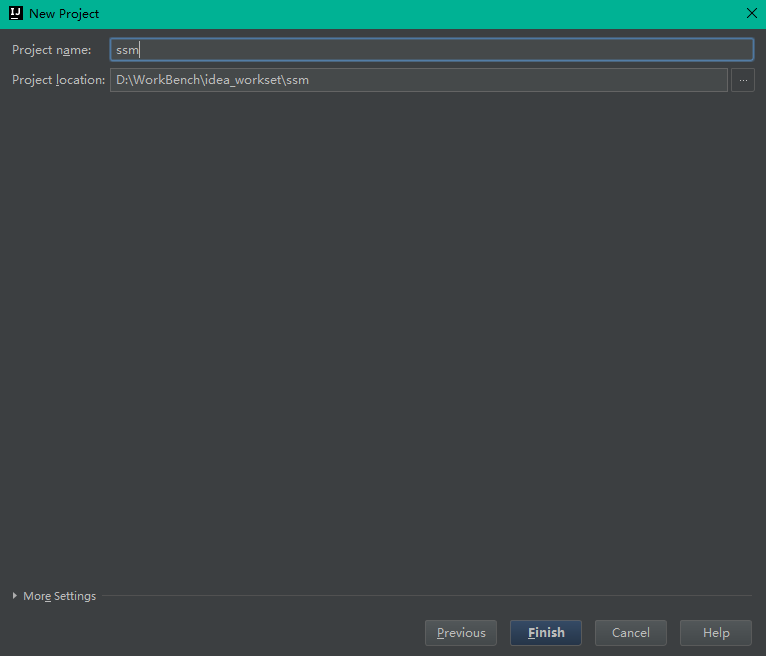Screen dimensions: 766x656
Task: Click the More Settings label text
Action: [60, 596]
